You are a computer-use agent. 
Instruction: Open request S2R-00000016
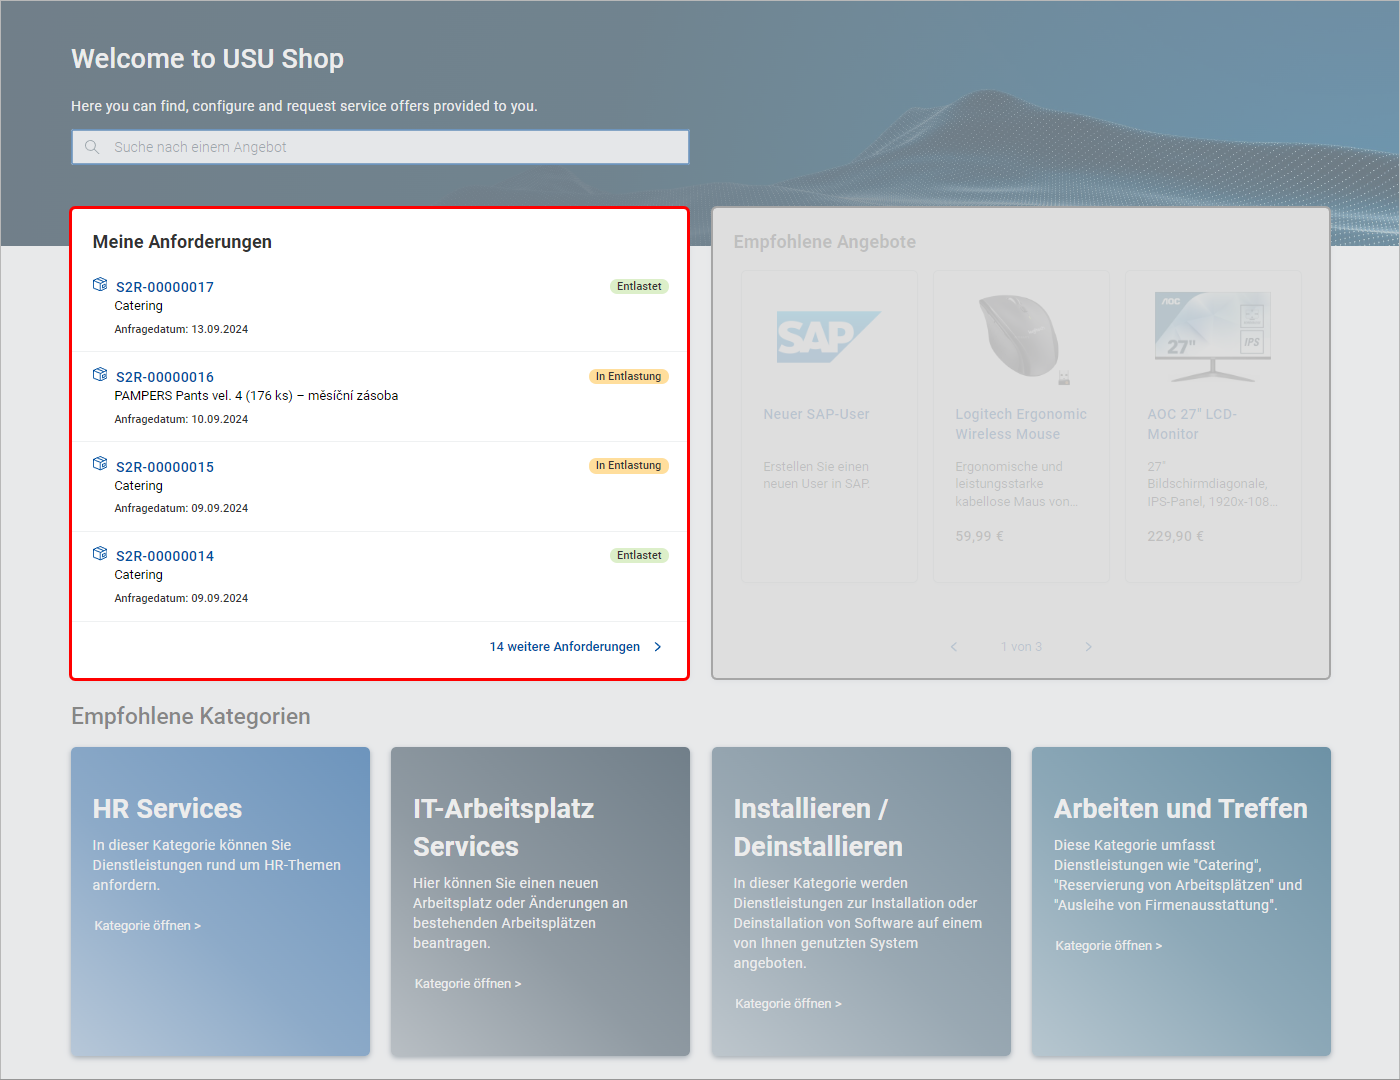click(x=165, y=377)
